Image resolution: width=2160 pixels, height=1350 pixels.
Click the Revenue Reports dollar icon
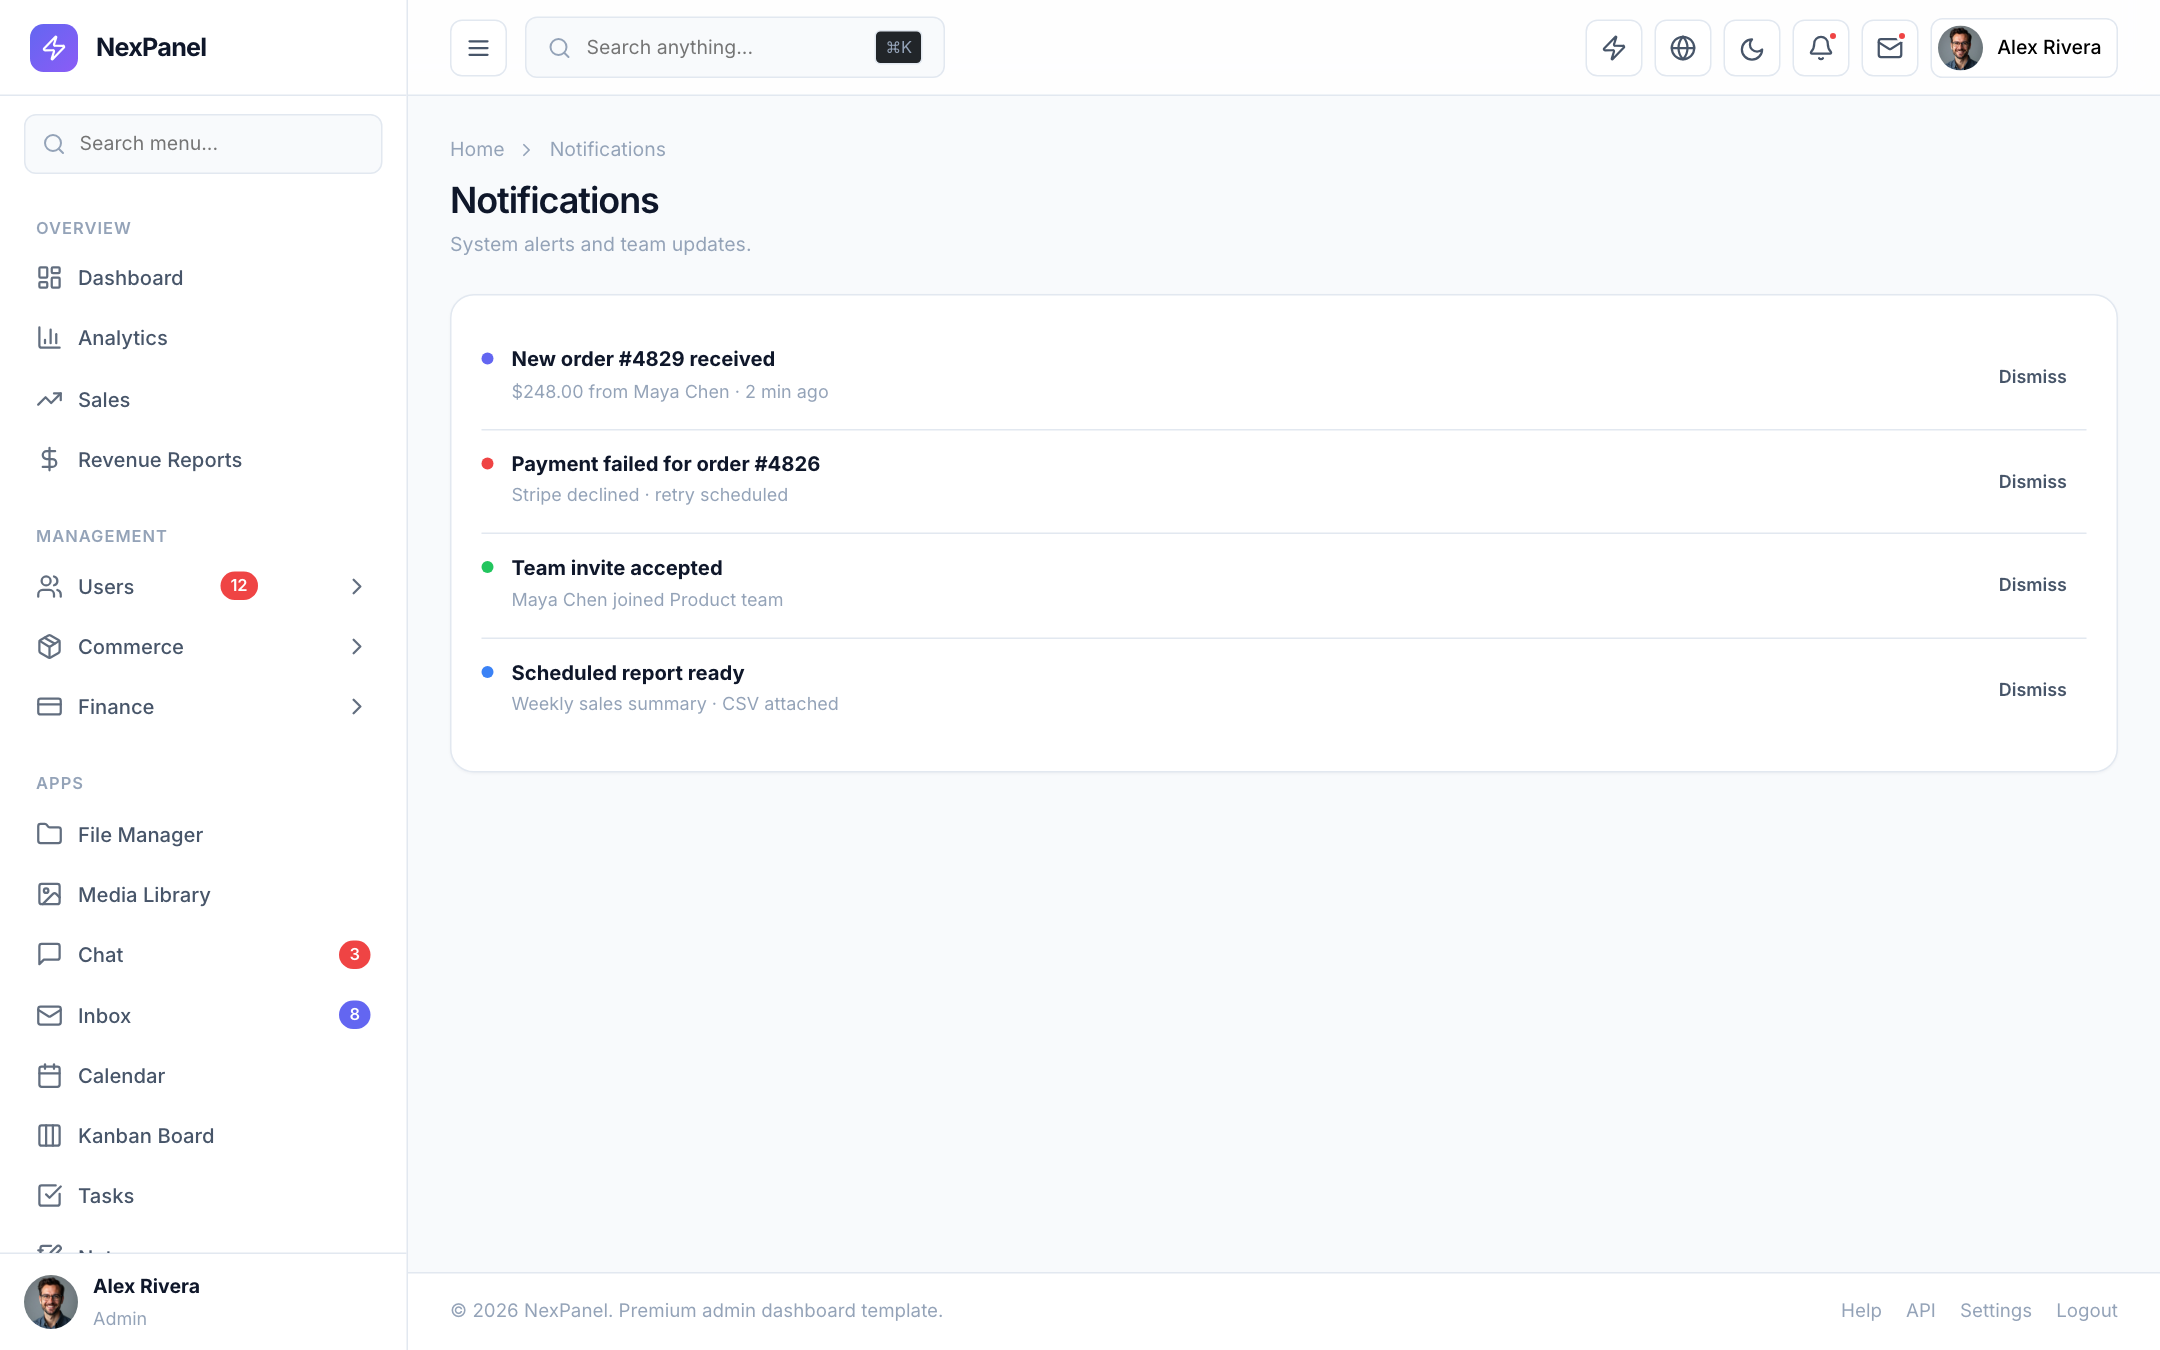click(49, 459)
